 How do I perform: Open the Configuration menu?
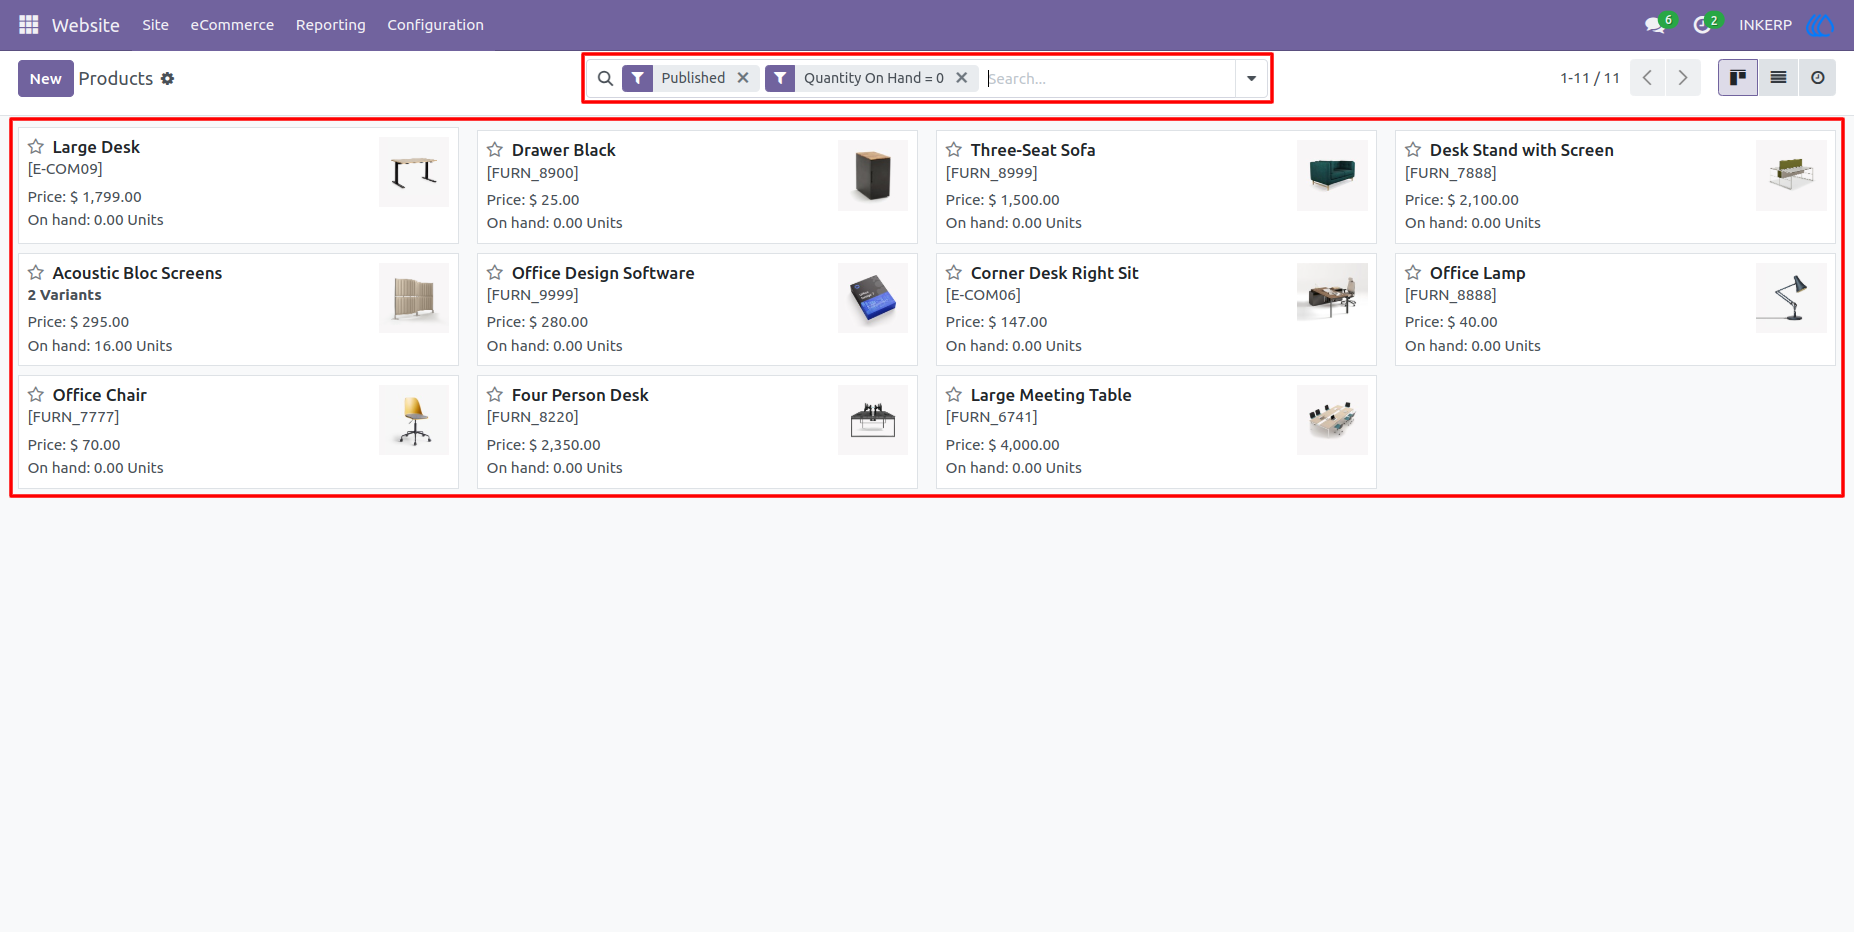pyautogui.click(x=435, y=25)
